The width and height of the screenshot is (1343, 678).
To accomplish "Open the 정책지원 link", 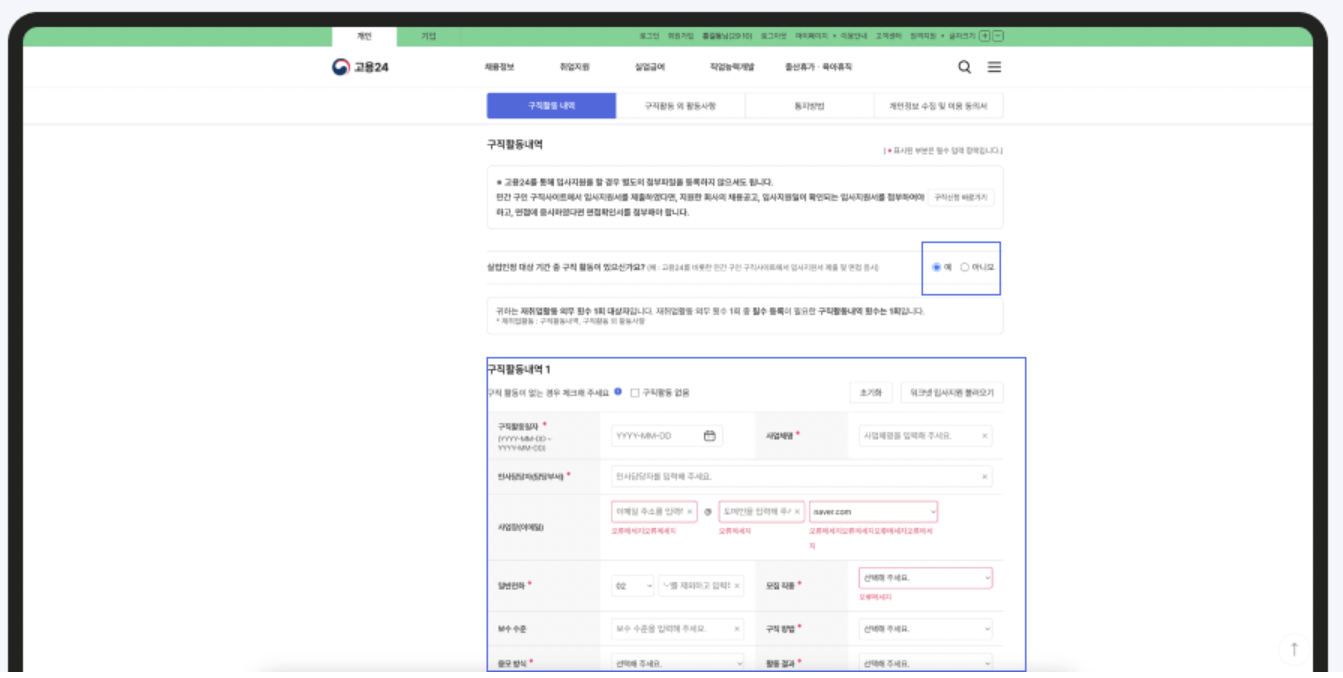I will tap(923, 36).
